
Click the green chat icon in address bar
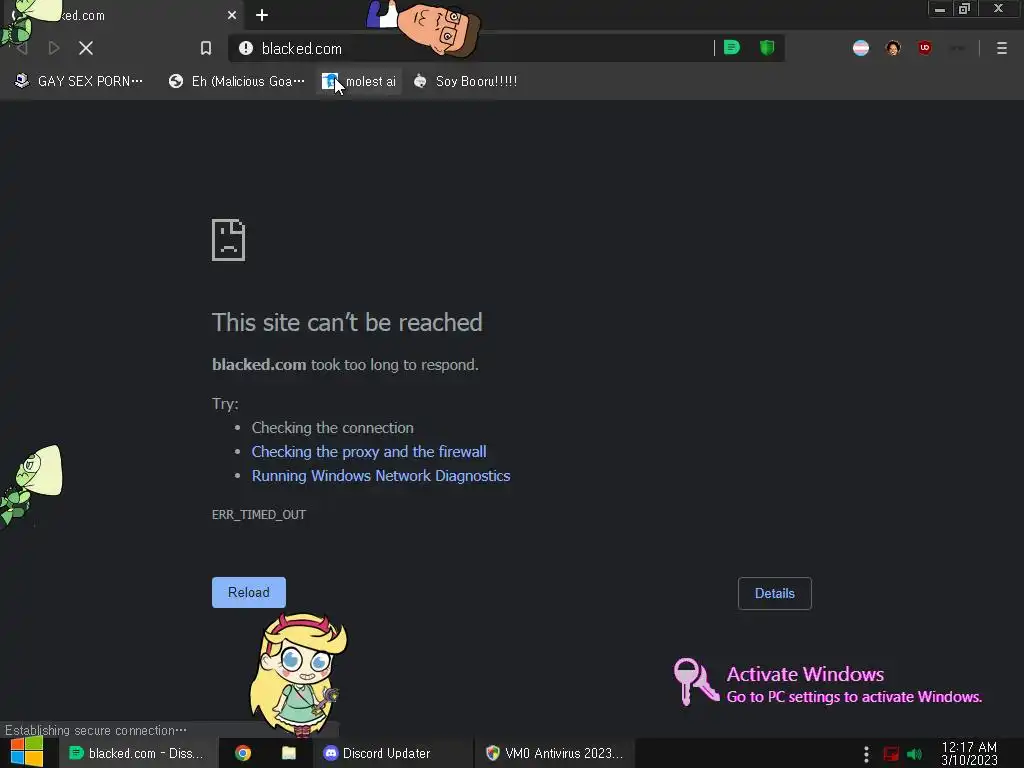pyautogui.click(x=731, y=48)
